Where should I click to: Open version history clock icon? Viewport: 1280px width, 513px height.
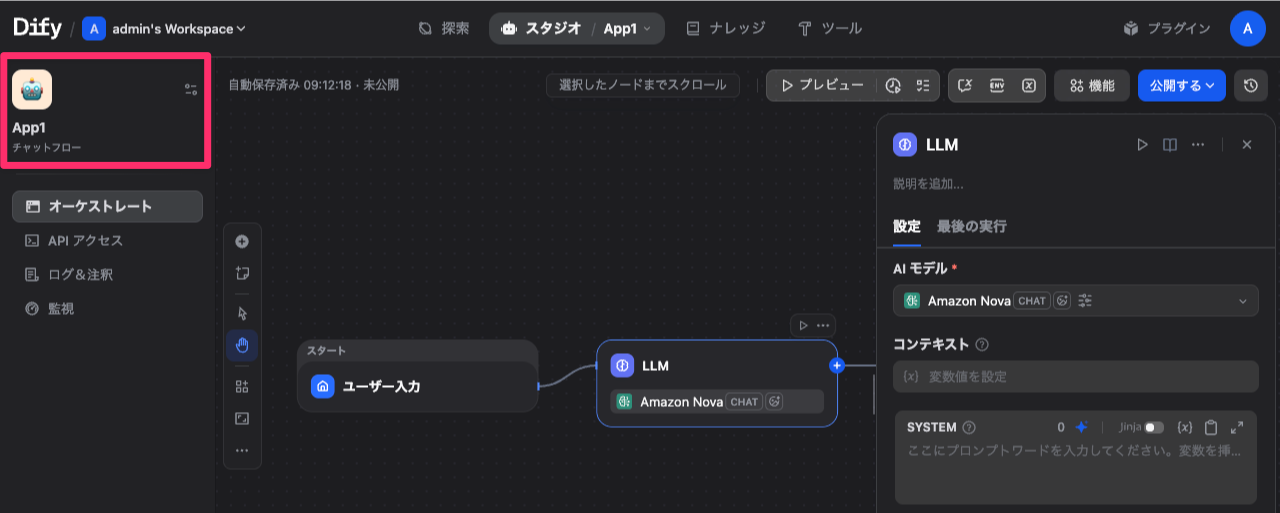pos(1250,86)
